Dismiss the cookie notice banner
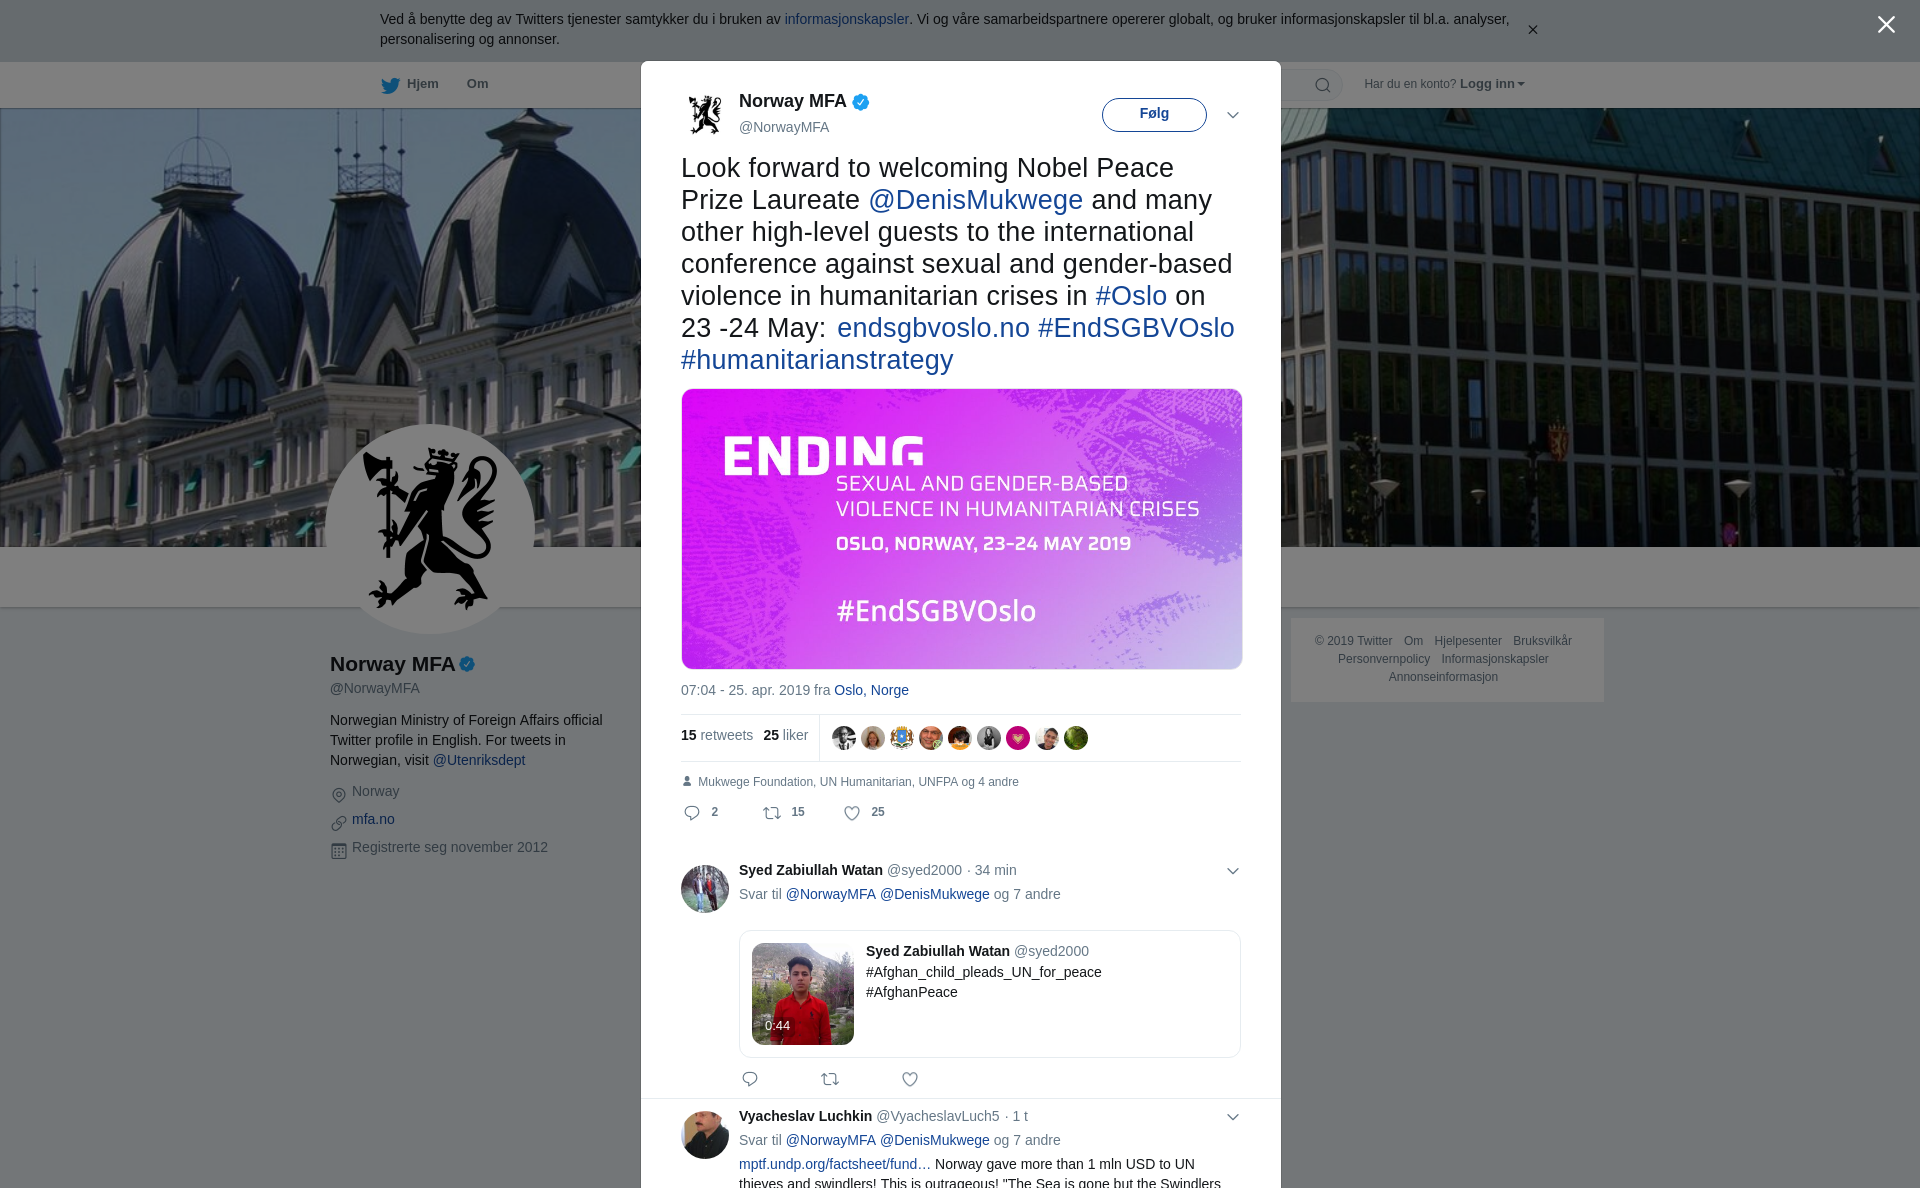This screenshot has height=1188, width=1920. [x=1533, y=30]
